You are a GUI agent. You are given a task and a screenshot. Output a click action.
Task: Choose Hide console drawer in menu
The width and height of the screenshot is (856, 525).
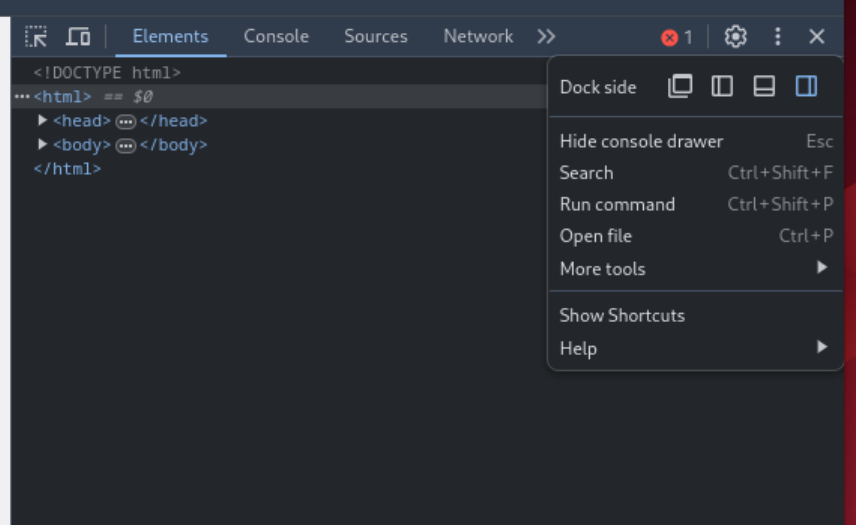(641, 141)
